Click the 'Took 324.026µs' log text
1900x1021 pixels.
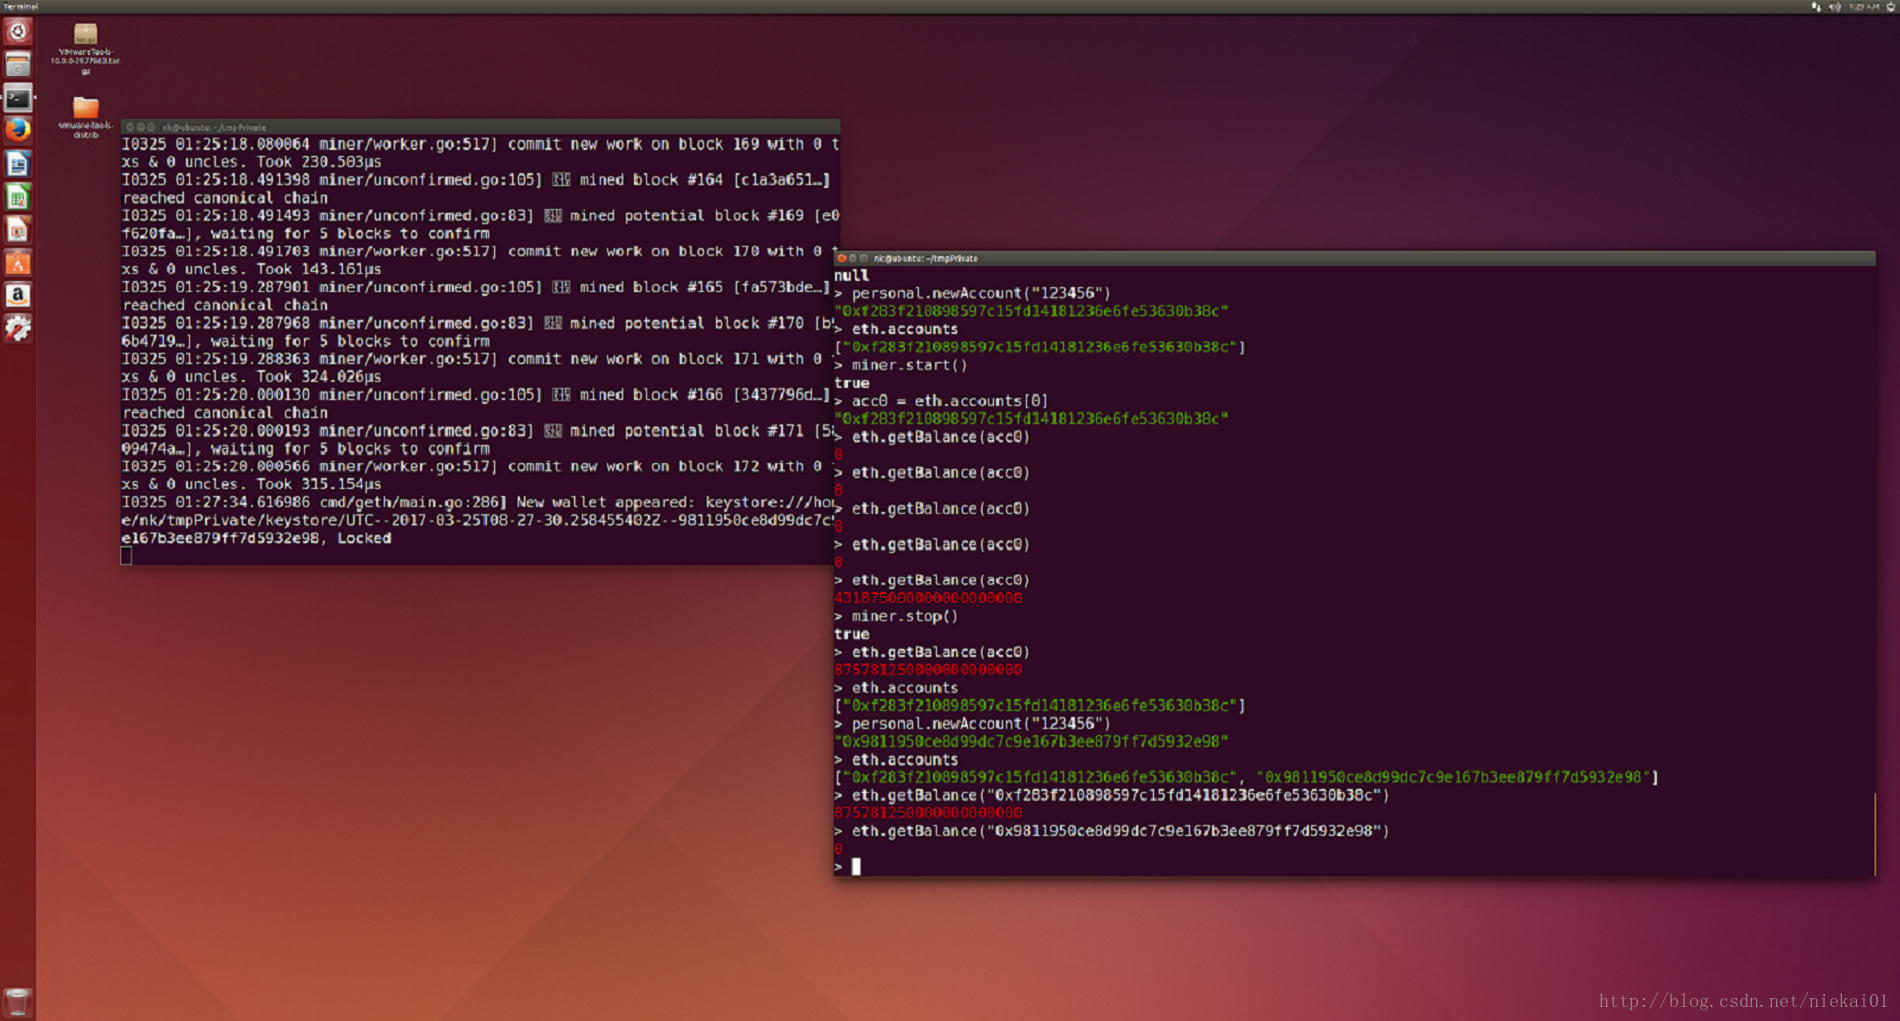point(318,377)
